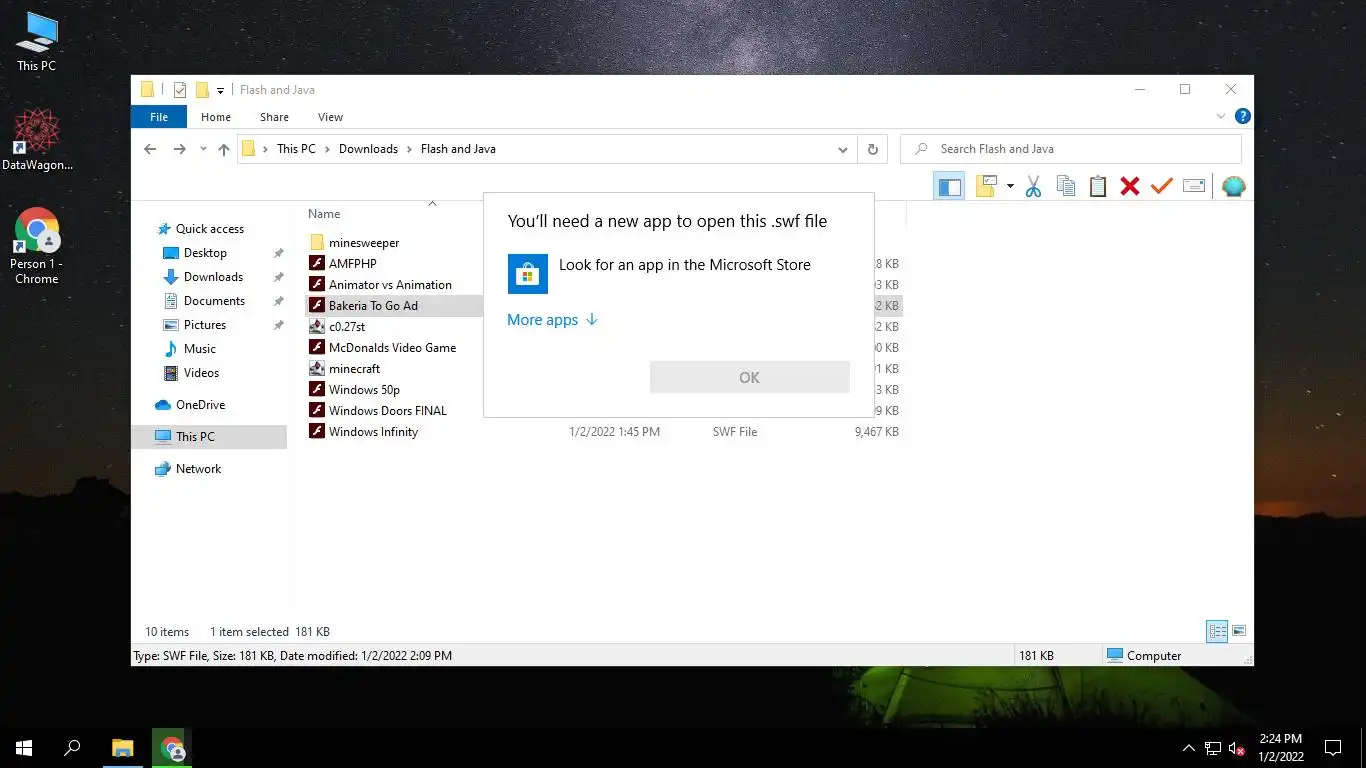This screenshot has height=768, width=1366.
Task: Select Documents in the navigation pane
Action: [214, 301]
